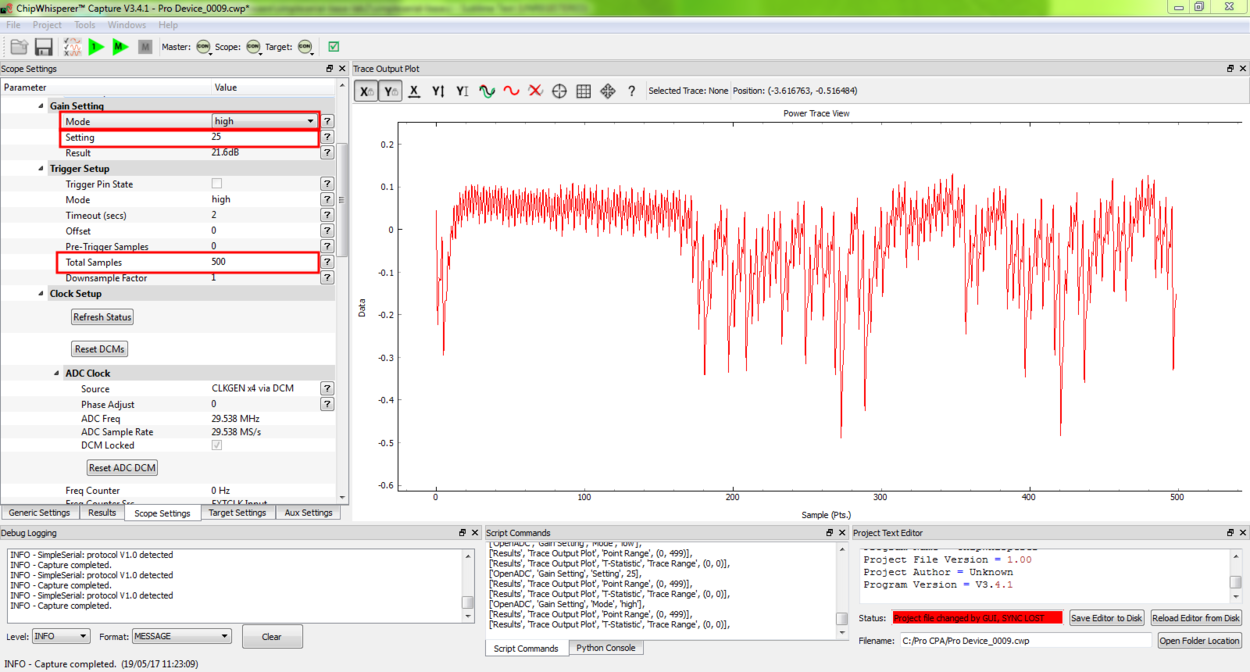Image resolution: width=1250 pixels, height=672 pixels.
Task: Toggle the grid icon in plot toolbar
Action: coord(583,91)
